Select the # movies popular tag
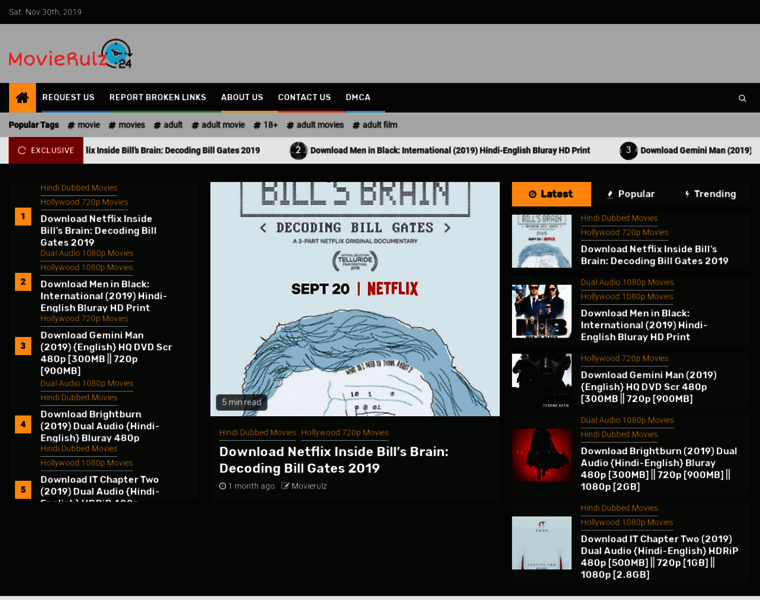This screenshot has width=760, height=600. [x=127, y=125]
